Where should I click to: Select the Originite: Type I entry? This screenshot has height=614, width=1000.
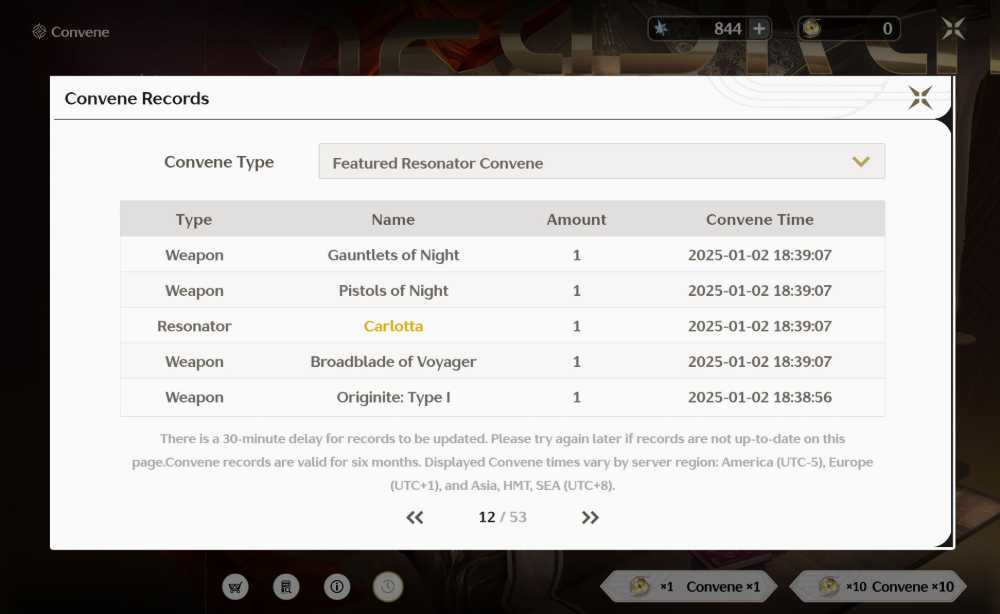(393, 397)
